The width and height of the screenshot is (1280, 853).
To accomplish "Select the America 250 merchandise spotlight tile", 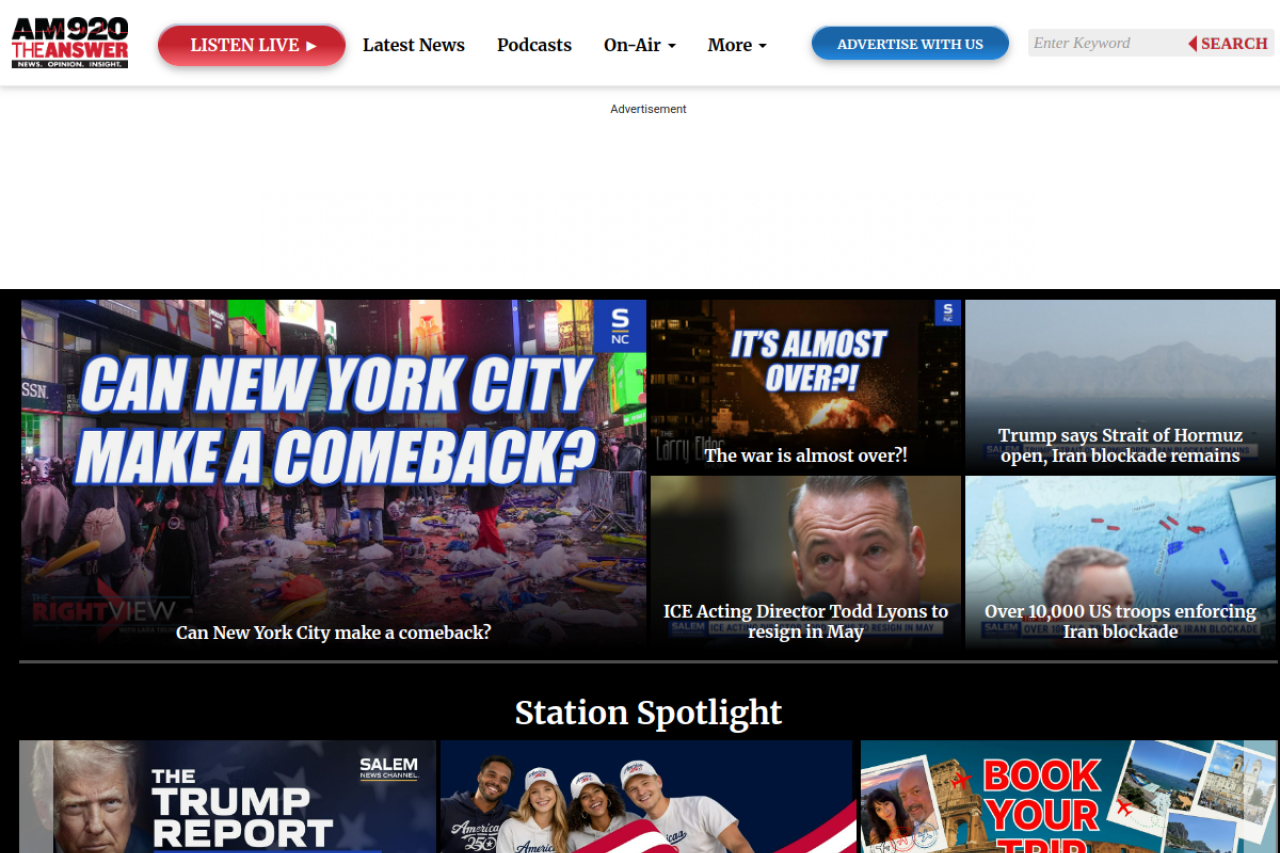I will point(646,796).
